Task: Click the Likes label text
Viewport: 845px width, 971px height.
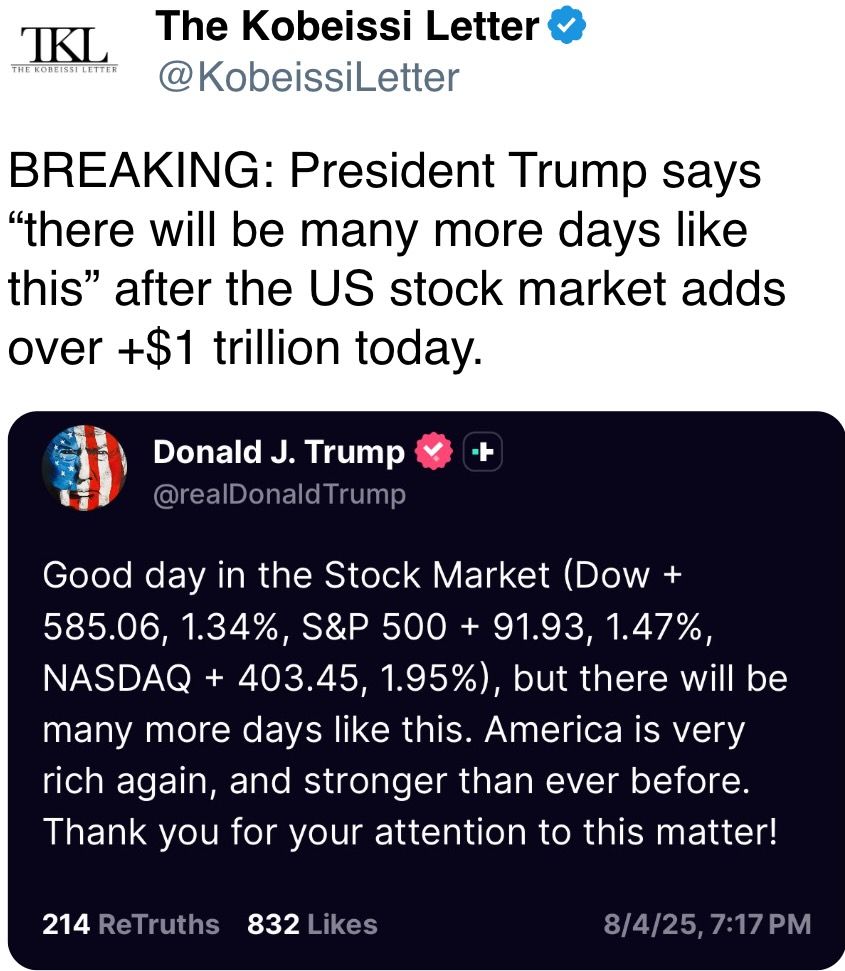Action: coord(340,925)
